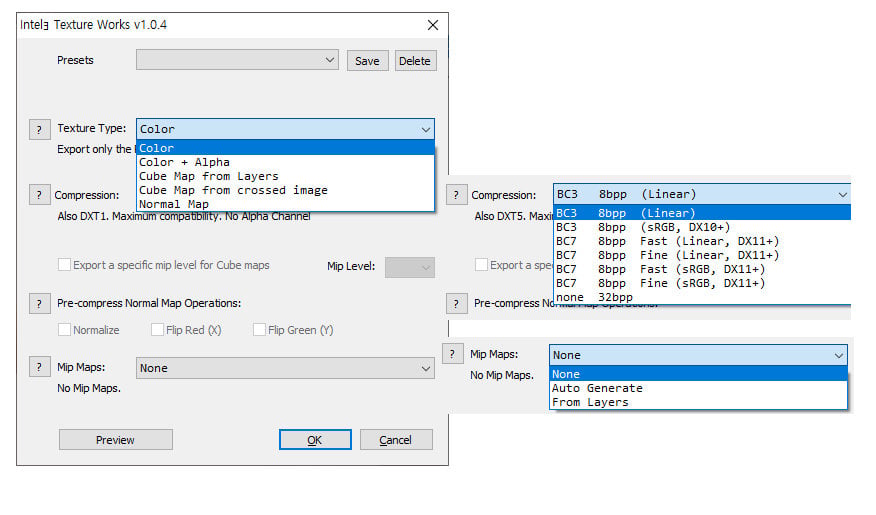Viewport: 876px width, 515px height.
Task: Open the Presets dropdown
Action: (237, 60)
